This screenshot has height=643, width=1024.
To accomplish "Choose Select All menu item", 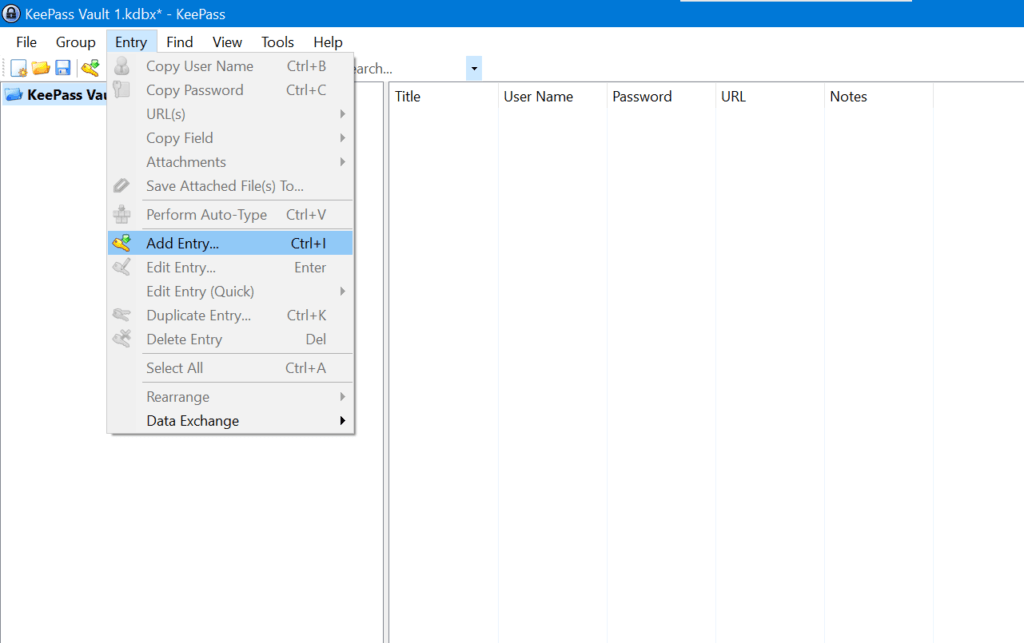I will coord(230,368).
